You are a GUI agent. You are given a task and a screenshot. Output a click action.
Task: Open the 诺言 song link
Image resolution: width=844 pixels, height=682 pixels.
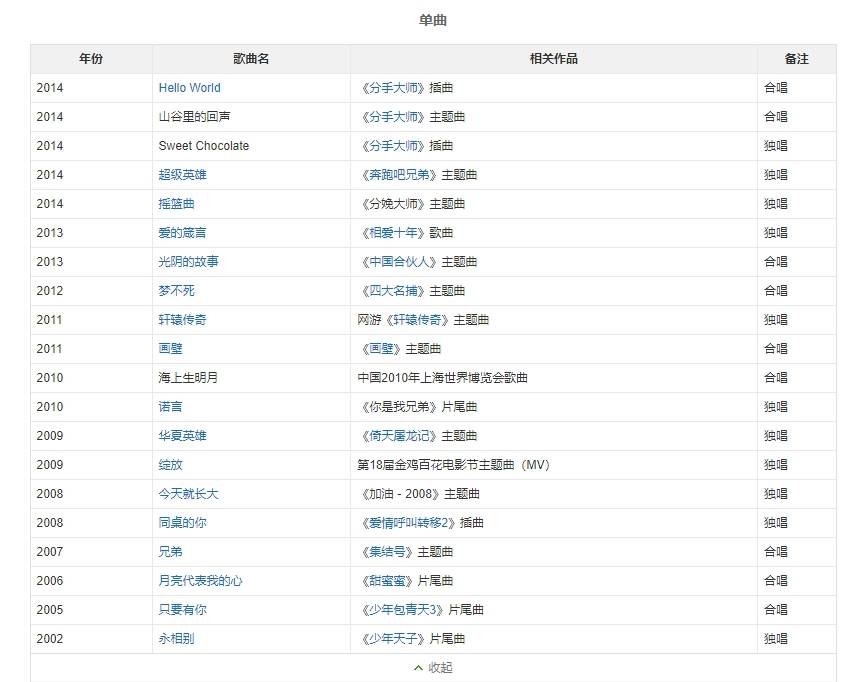pyautogui.click(x=171, y=407)
